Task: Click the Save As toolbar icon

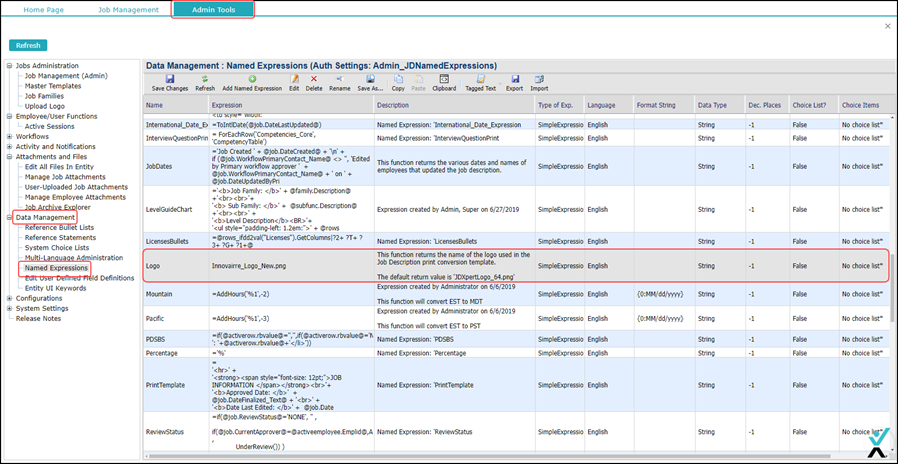Action: (x=371, y=79)
